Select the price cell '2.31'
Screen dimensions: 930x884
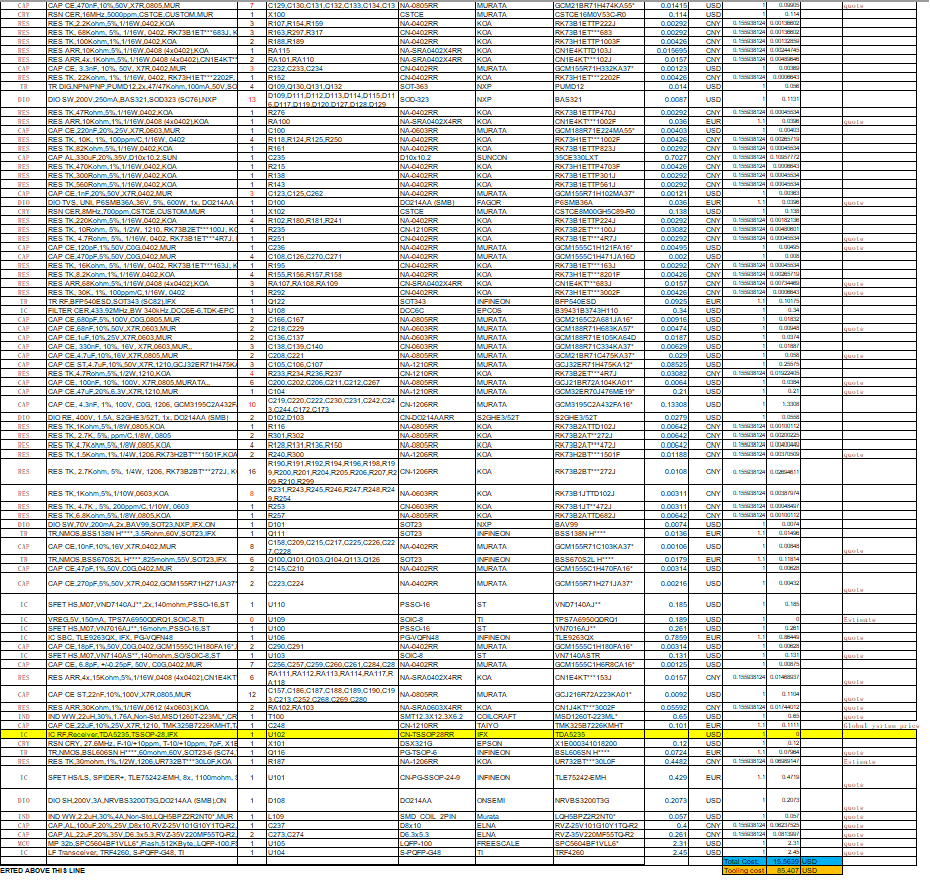[x=666, y=844]
